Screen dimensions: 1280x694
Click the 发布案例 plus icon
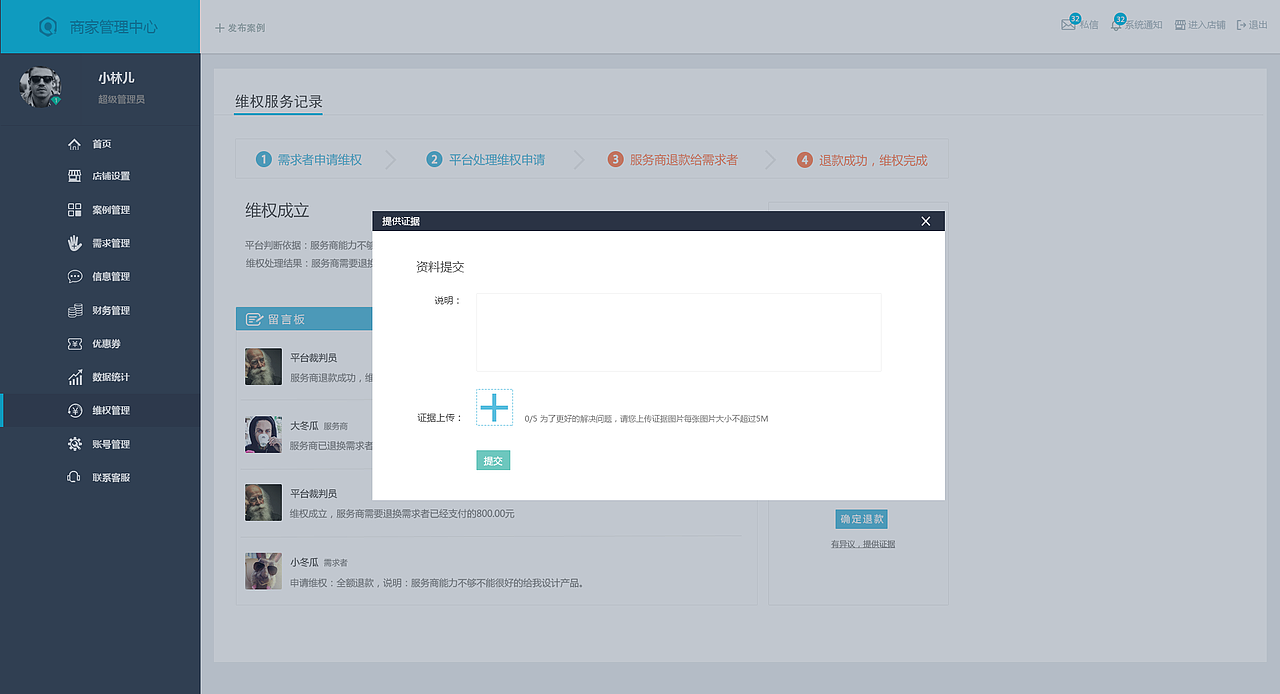point(220,28)
